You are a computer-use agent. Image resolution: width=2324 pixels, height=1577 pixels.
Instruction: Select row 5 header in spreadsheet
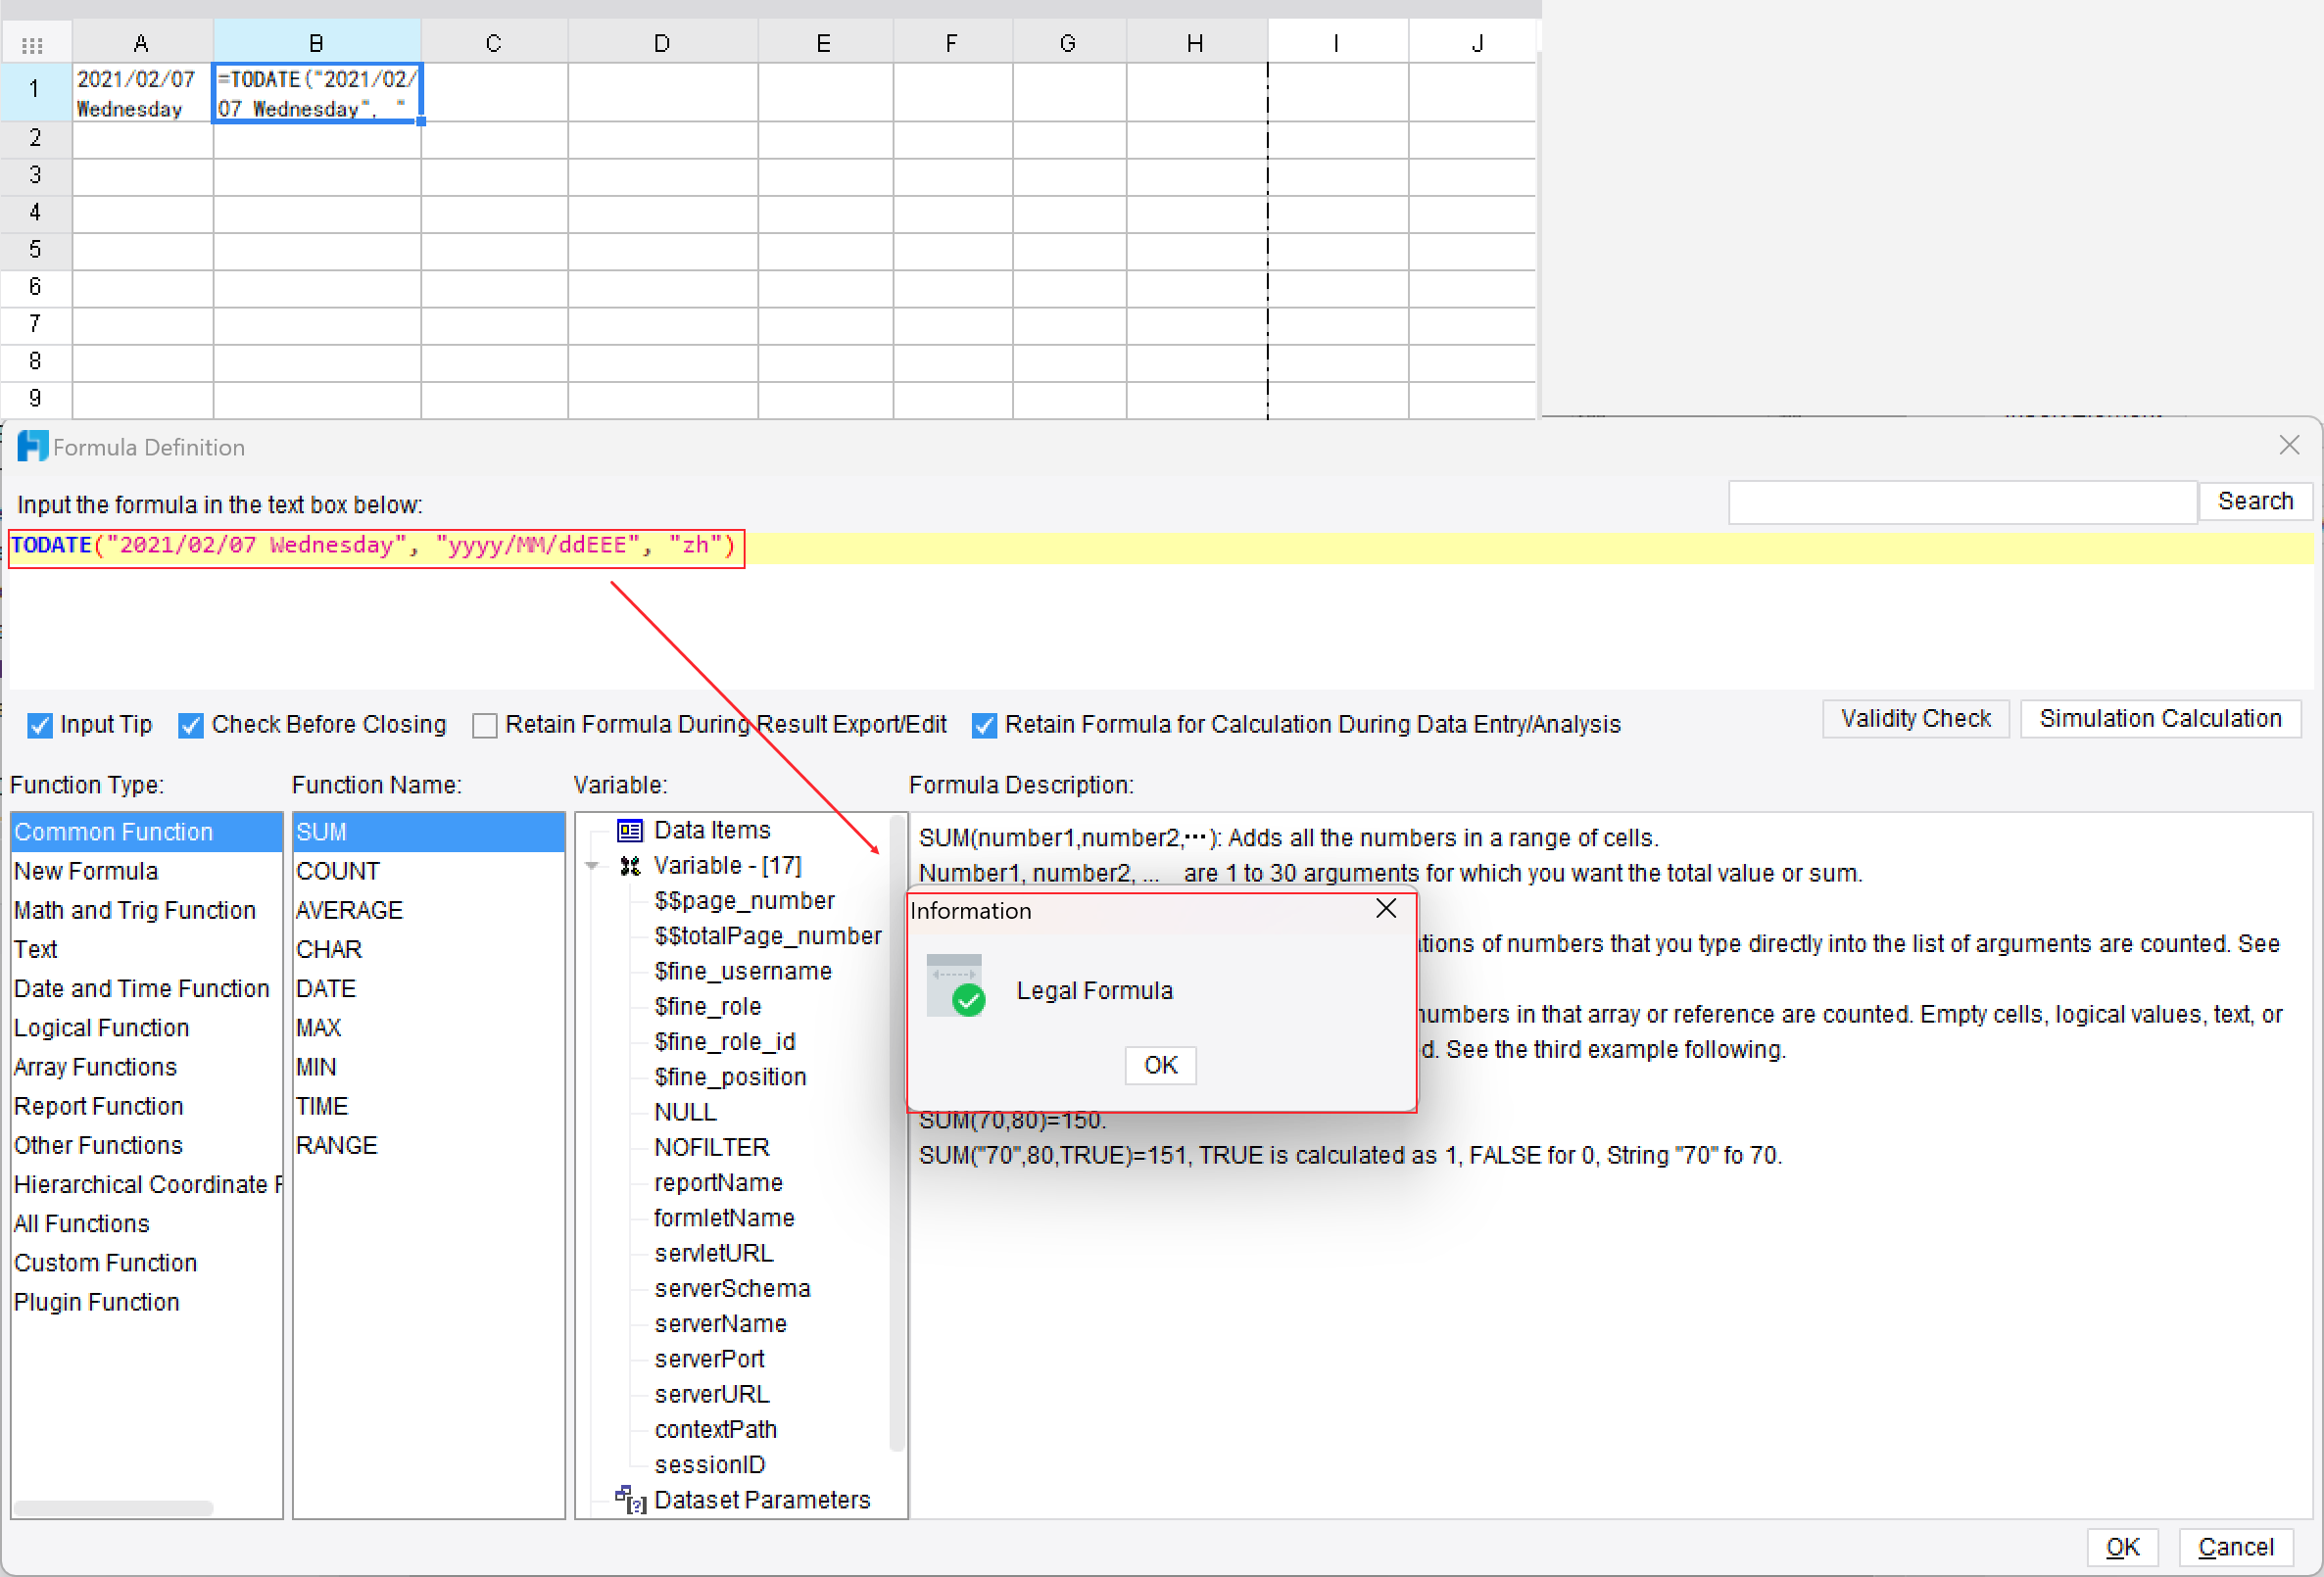click(x=35, y=250)
